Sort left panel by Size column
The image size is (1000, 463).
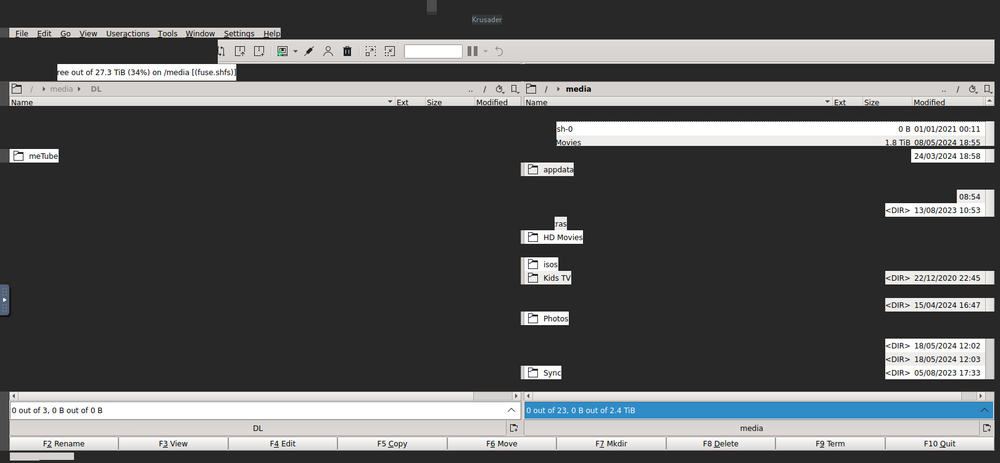tap(450, 102)
